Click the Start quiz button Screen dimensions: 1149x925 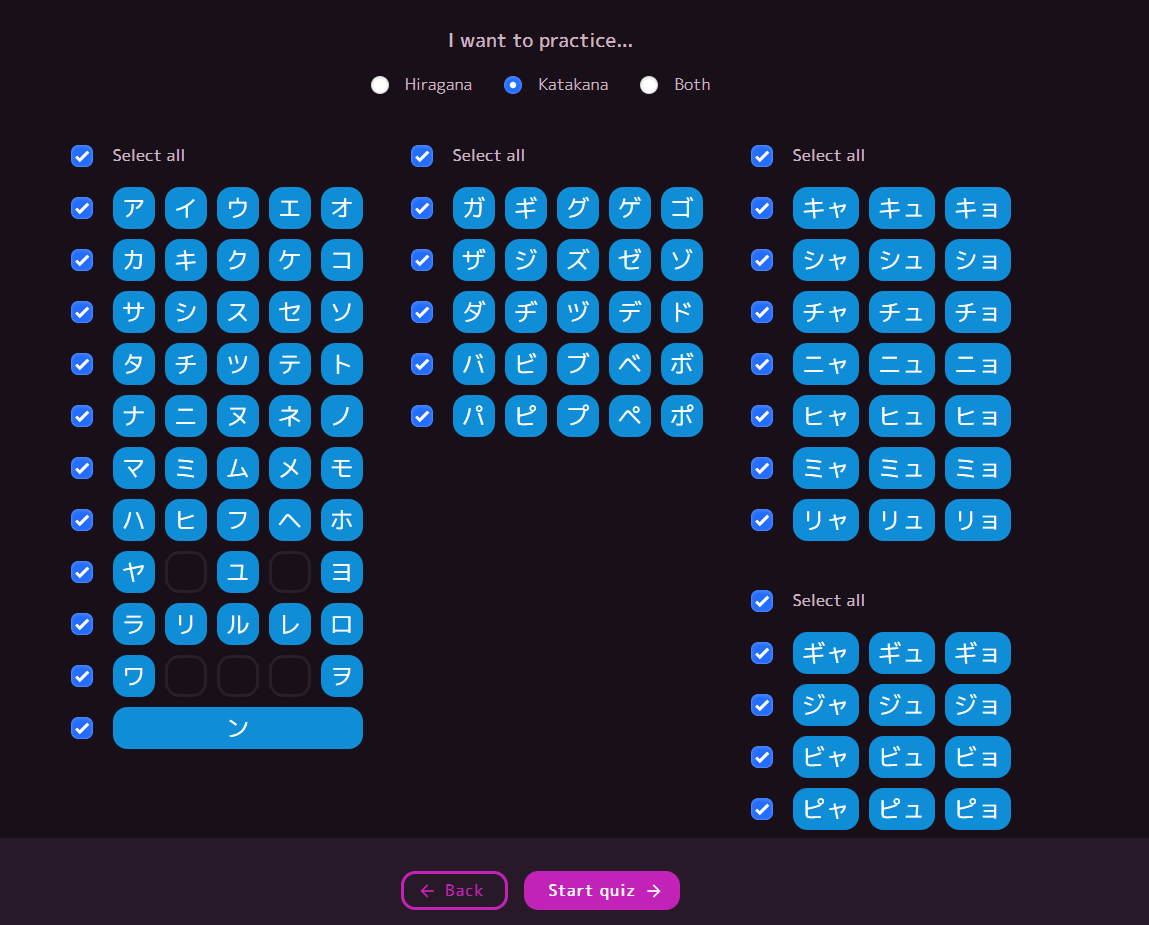point(601,890)
